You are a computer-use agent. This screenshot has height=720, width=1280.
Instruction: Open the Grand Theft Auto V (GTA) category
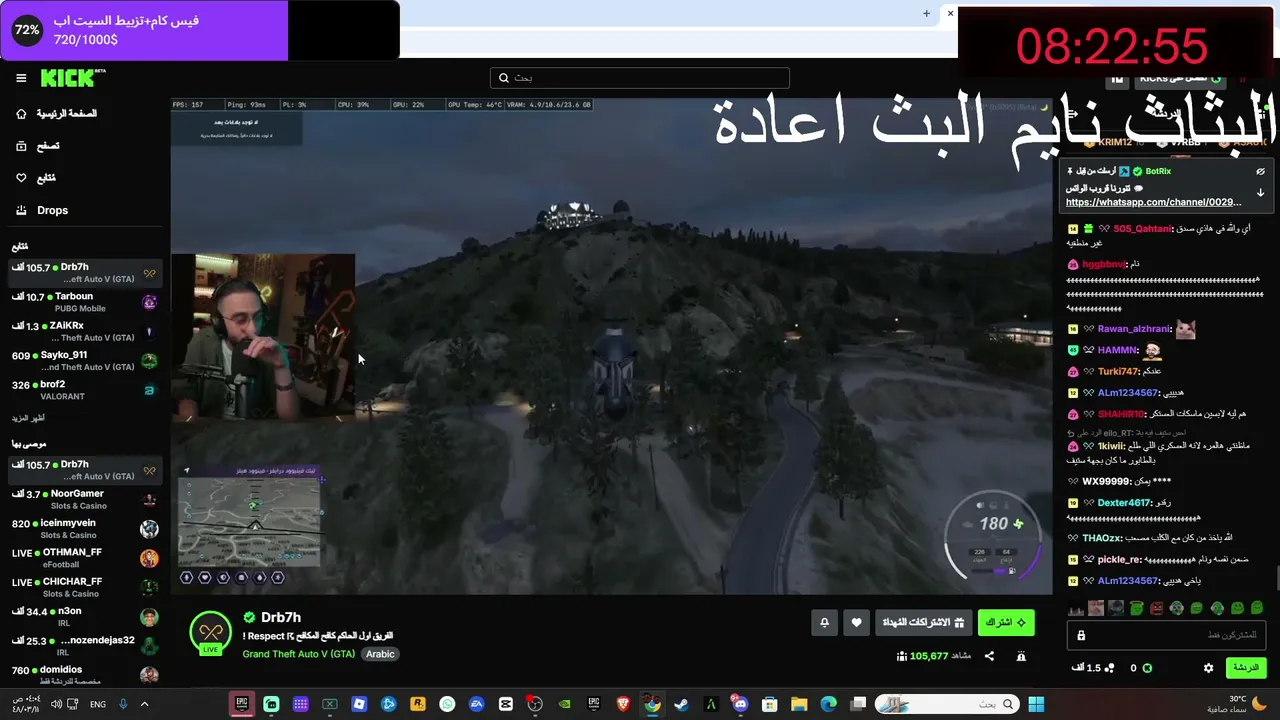click(x=299, y=654)
